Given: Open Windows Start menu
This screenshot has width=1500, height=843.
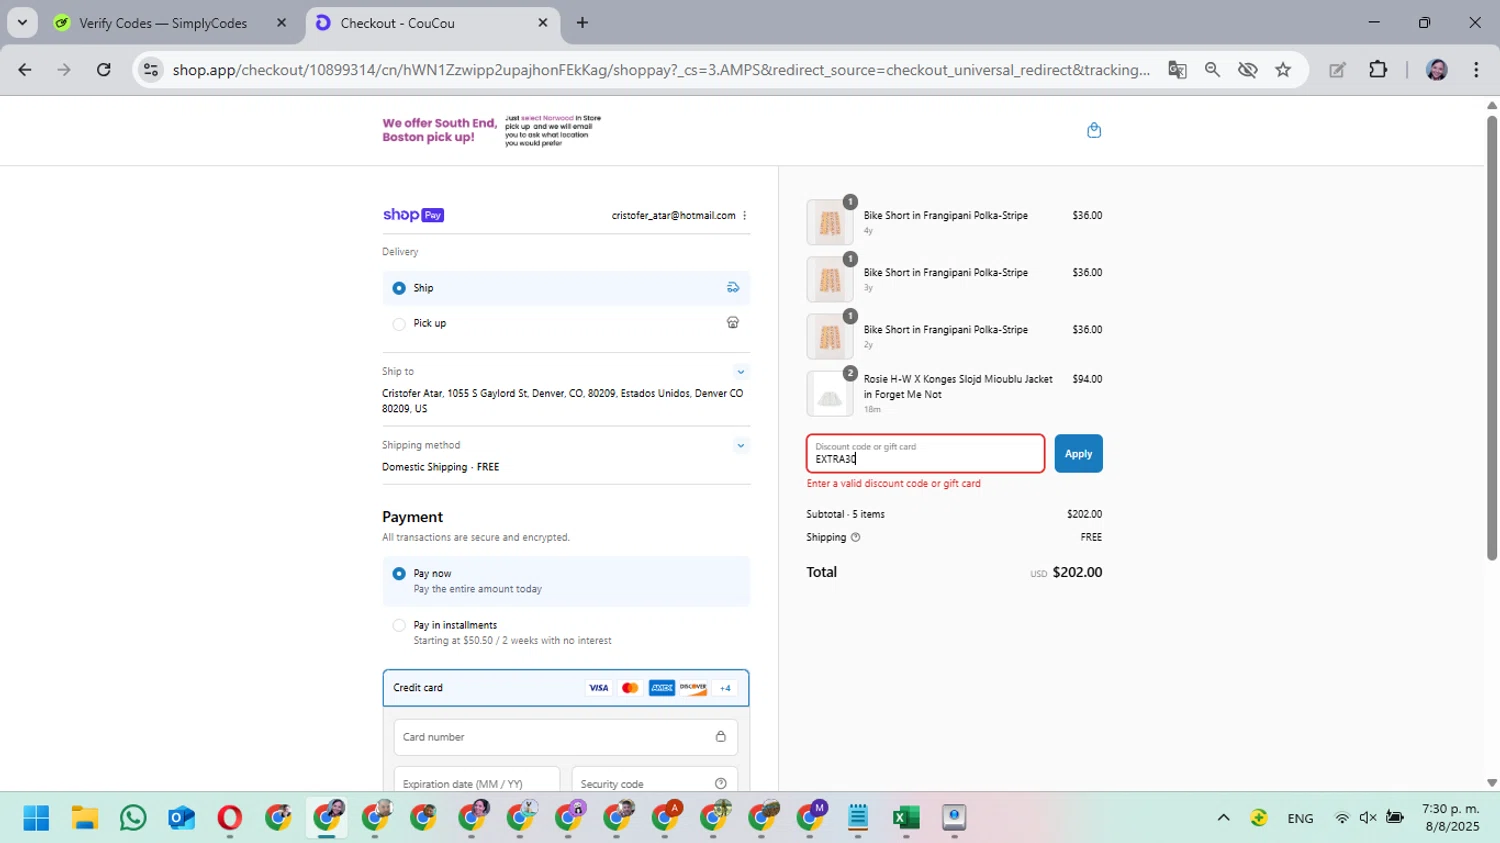Looking at the screenshot, I should (x=36, y=818).
